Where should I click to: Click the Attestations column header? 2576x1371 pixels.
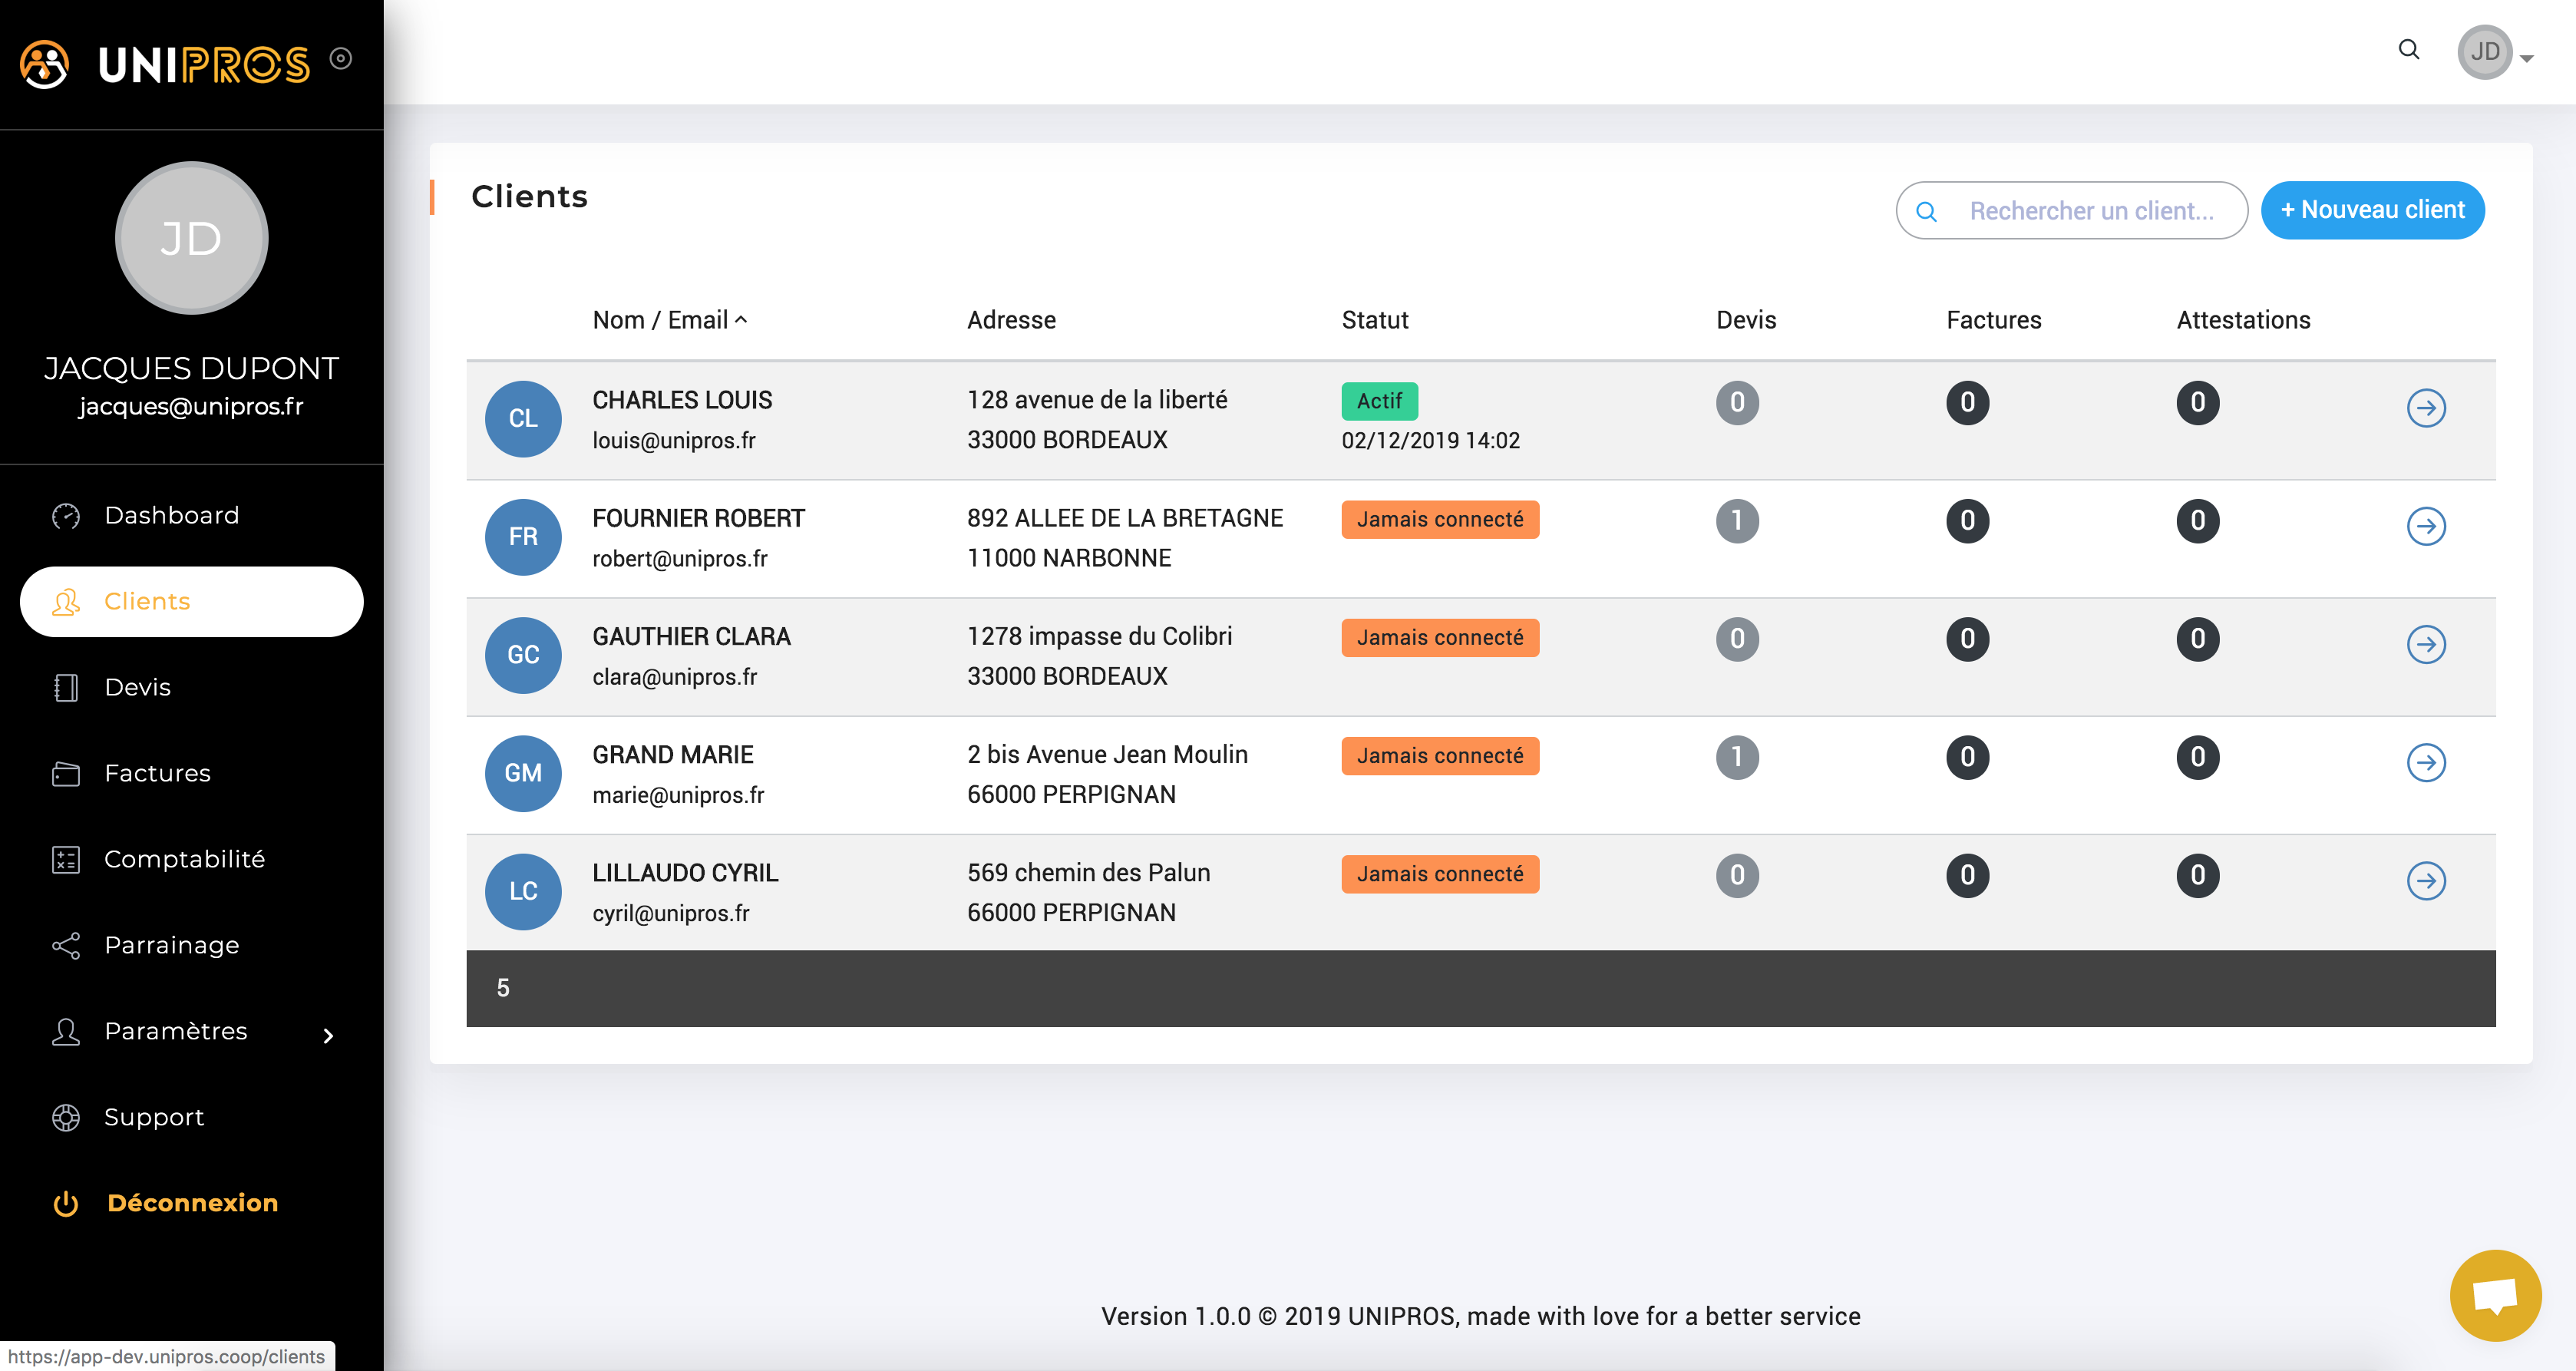click(2243, 320)
